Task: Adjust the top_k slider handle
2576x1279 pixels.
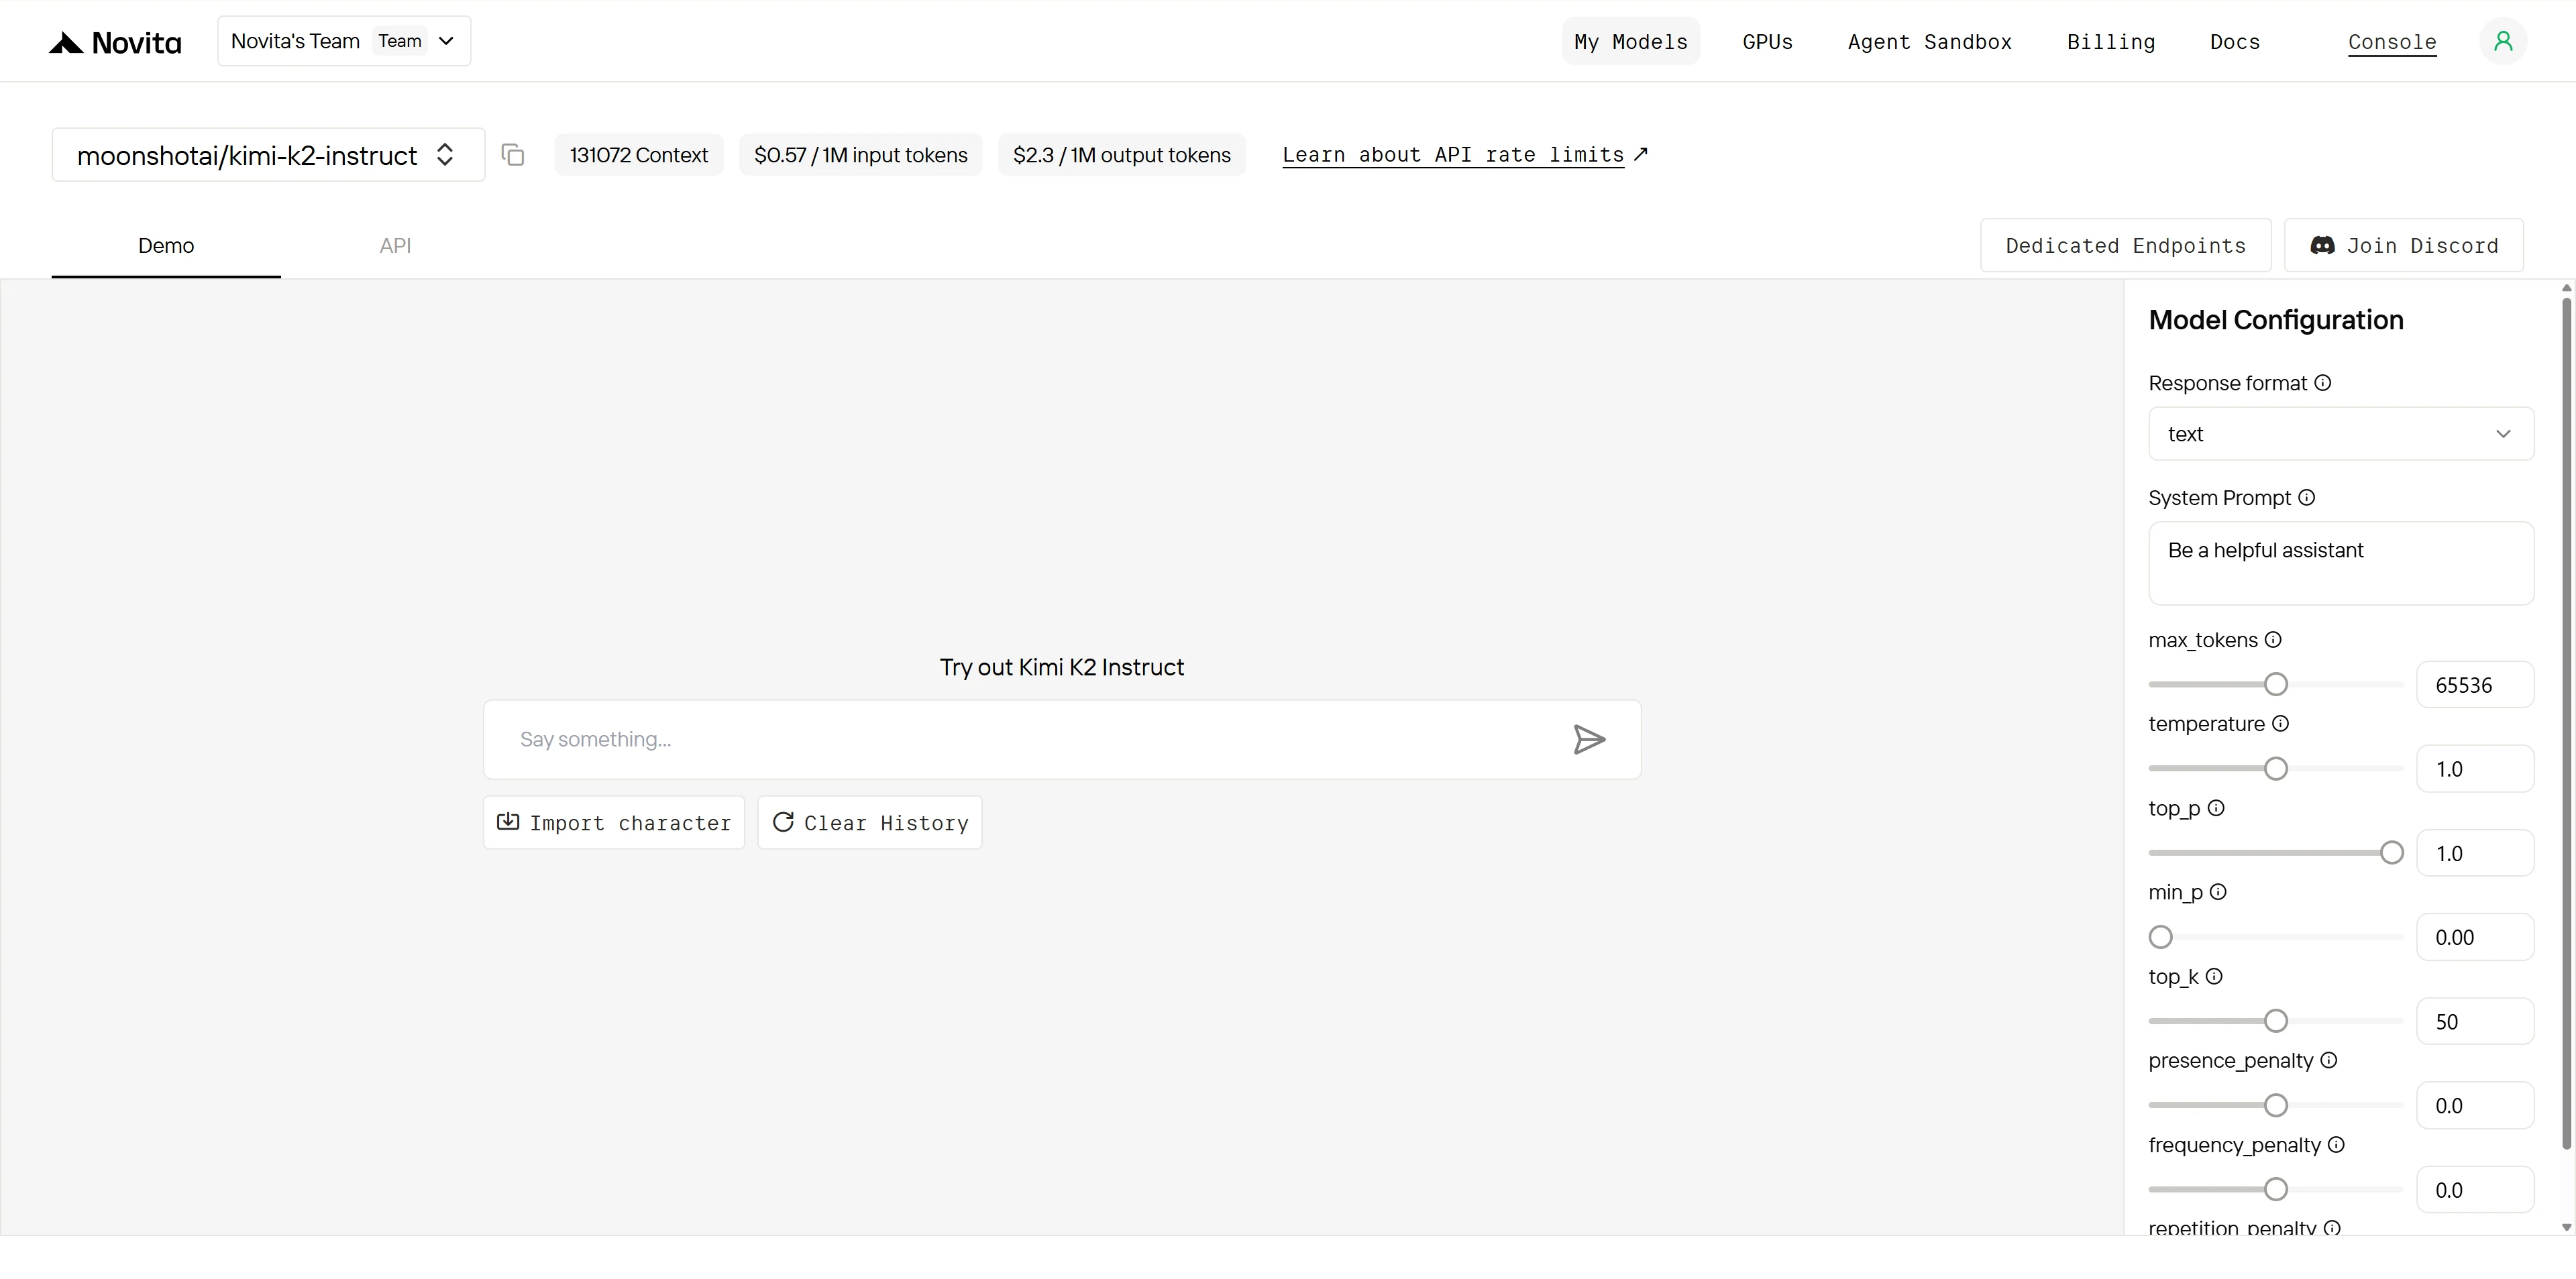Action: pyautogui.click(x=2276, y=1021)
